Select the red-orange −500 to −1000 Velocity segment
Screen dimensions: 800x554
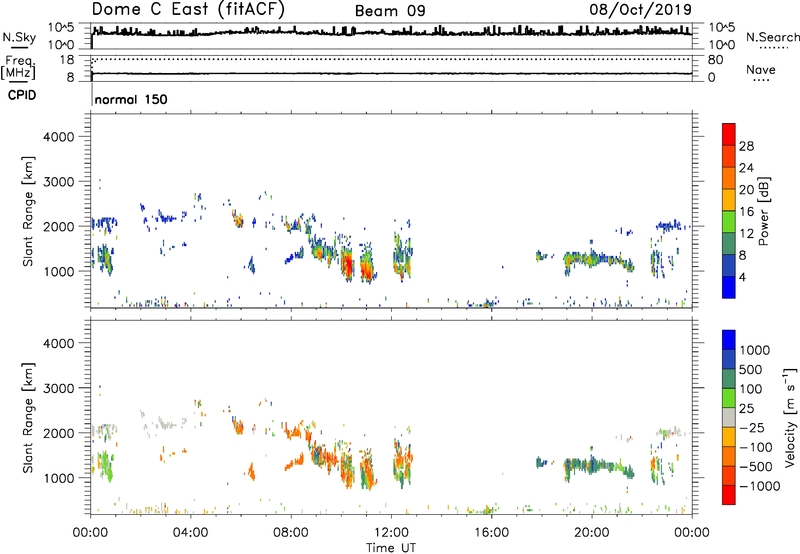(729, 475)
